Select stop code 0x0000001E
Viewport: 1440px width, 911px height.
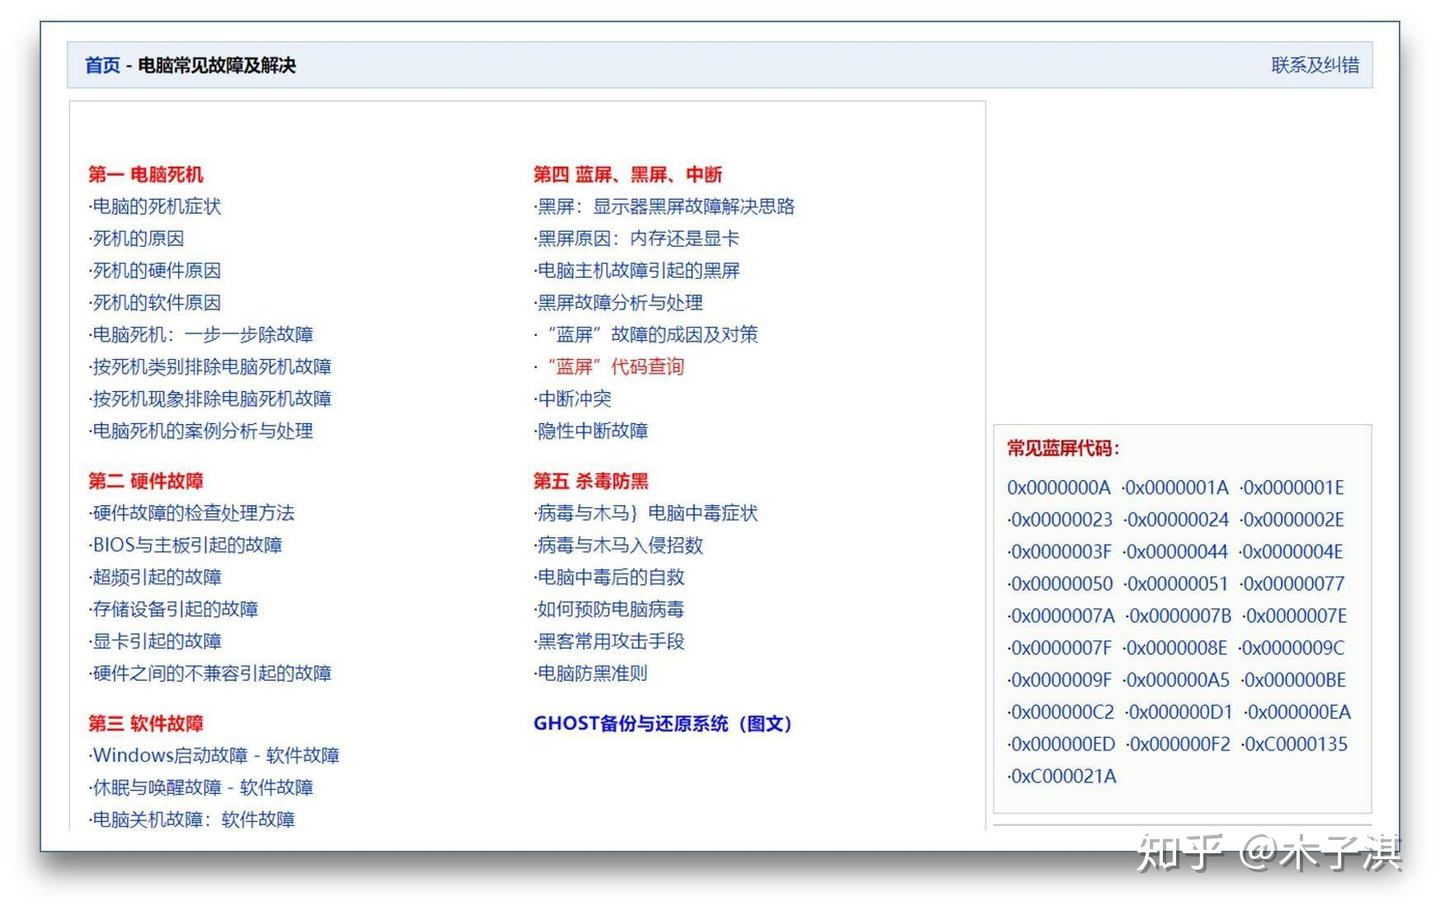pyautogui.click(x=1294, y=487)
